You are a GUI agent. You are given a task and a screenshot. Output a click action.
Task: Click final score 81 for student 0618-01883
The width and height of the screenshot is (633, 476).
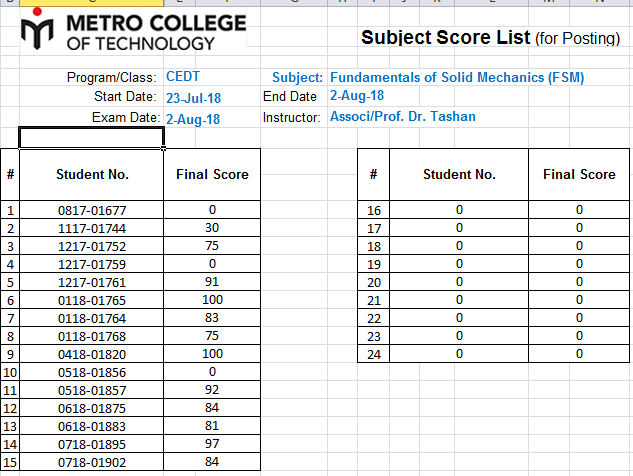click(212, 426)
